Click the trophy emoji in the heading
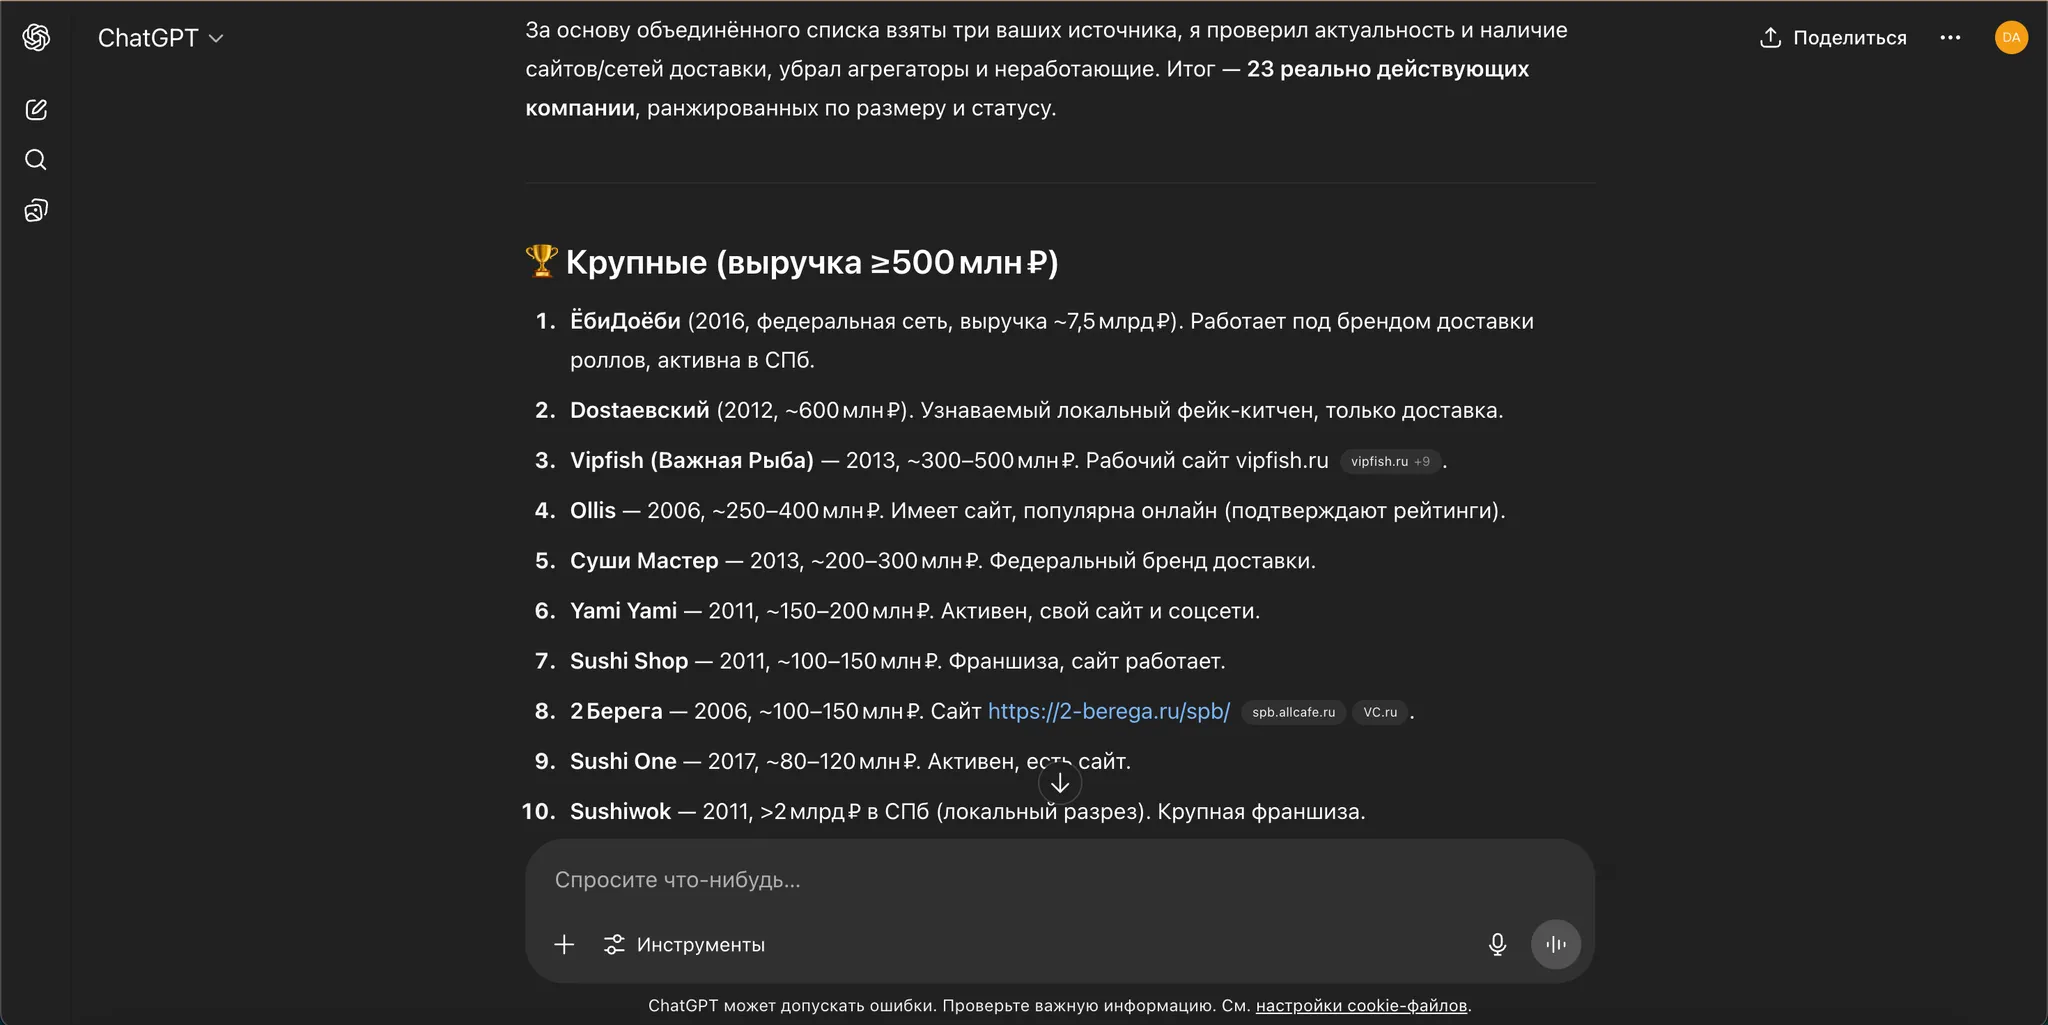Screen dimensions: 2048x1025 (541, 261)
